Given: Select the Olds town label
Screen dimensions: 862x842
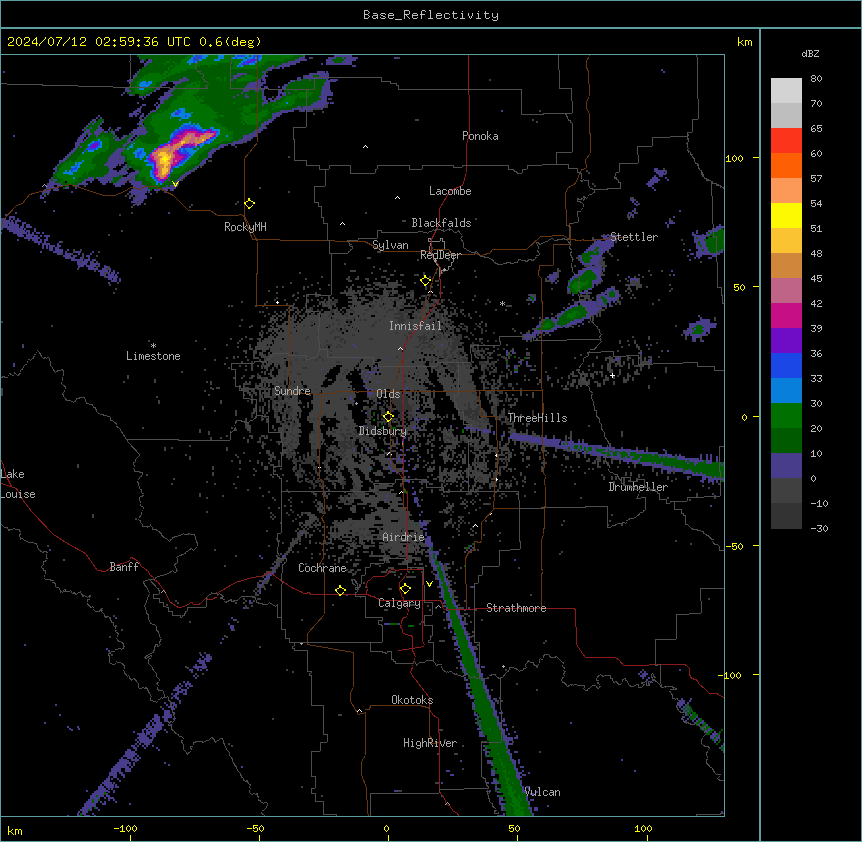Looking at the screenshot, I should pos(388,394).
